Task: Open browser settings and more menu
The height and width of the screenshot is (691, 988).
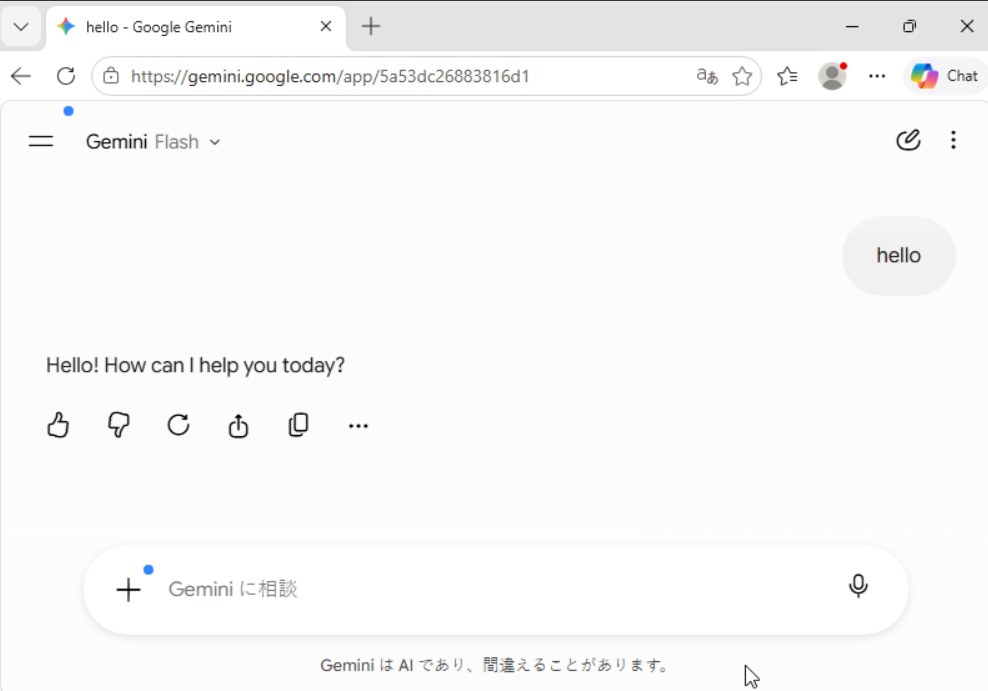Action: coord(877,76)
